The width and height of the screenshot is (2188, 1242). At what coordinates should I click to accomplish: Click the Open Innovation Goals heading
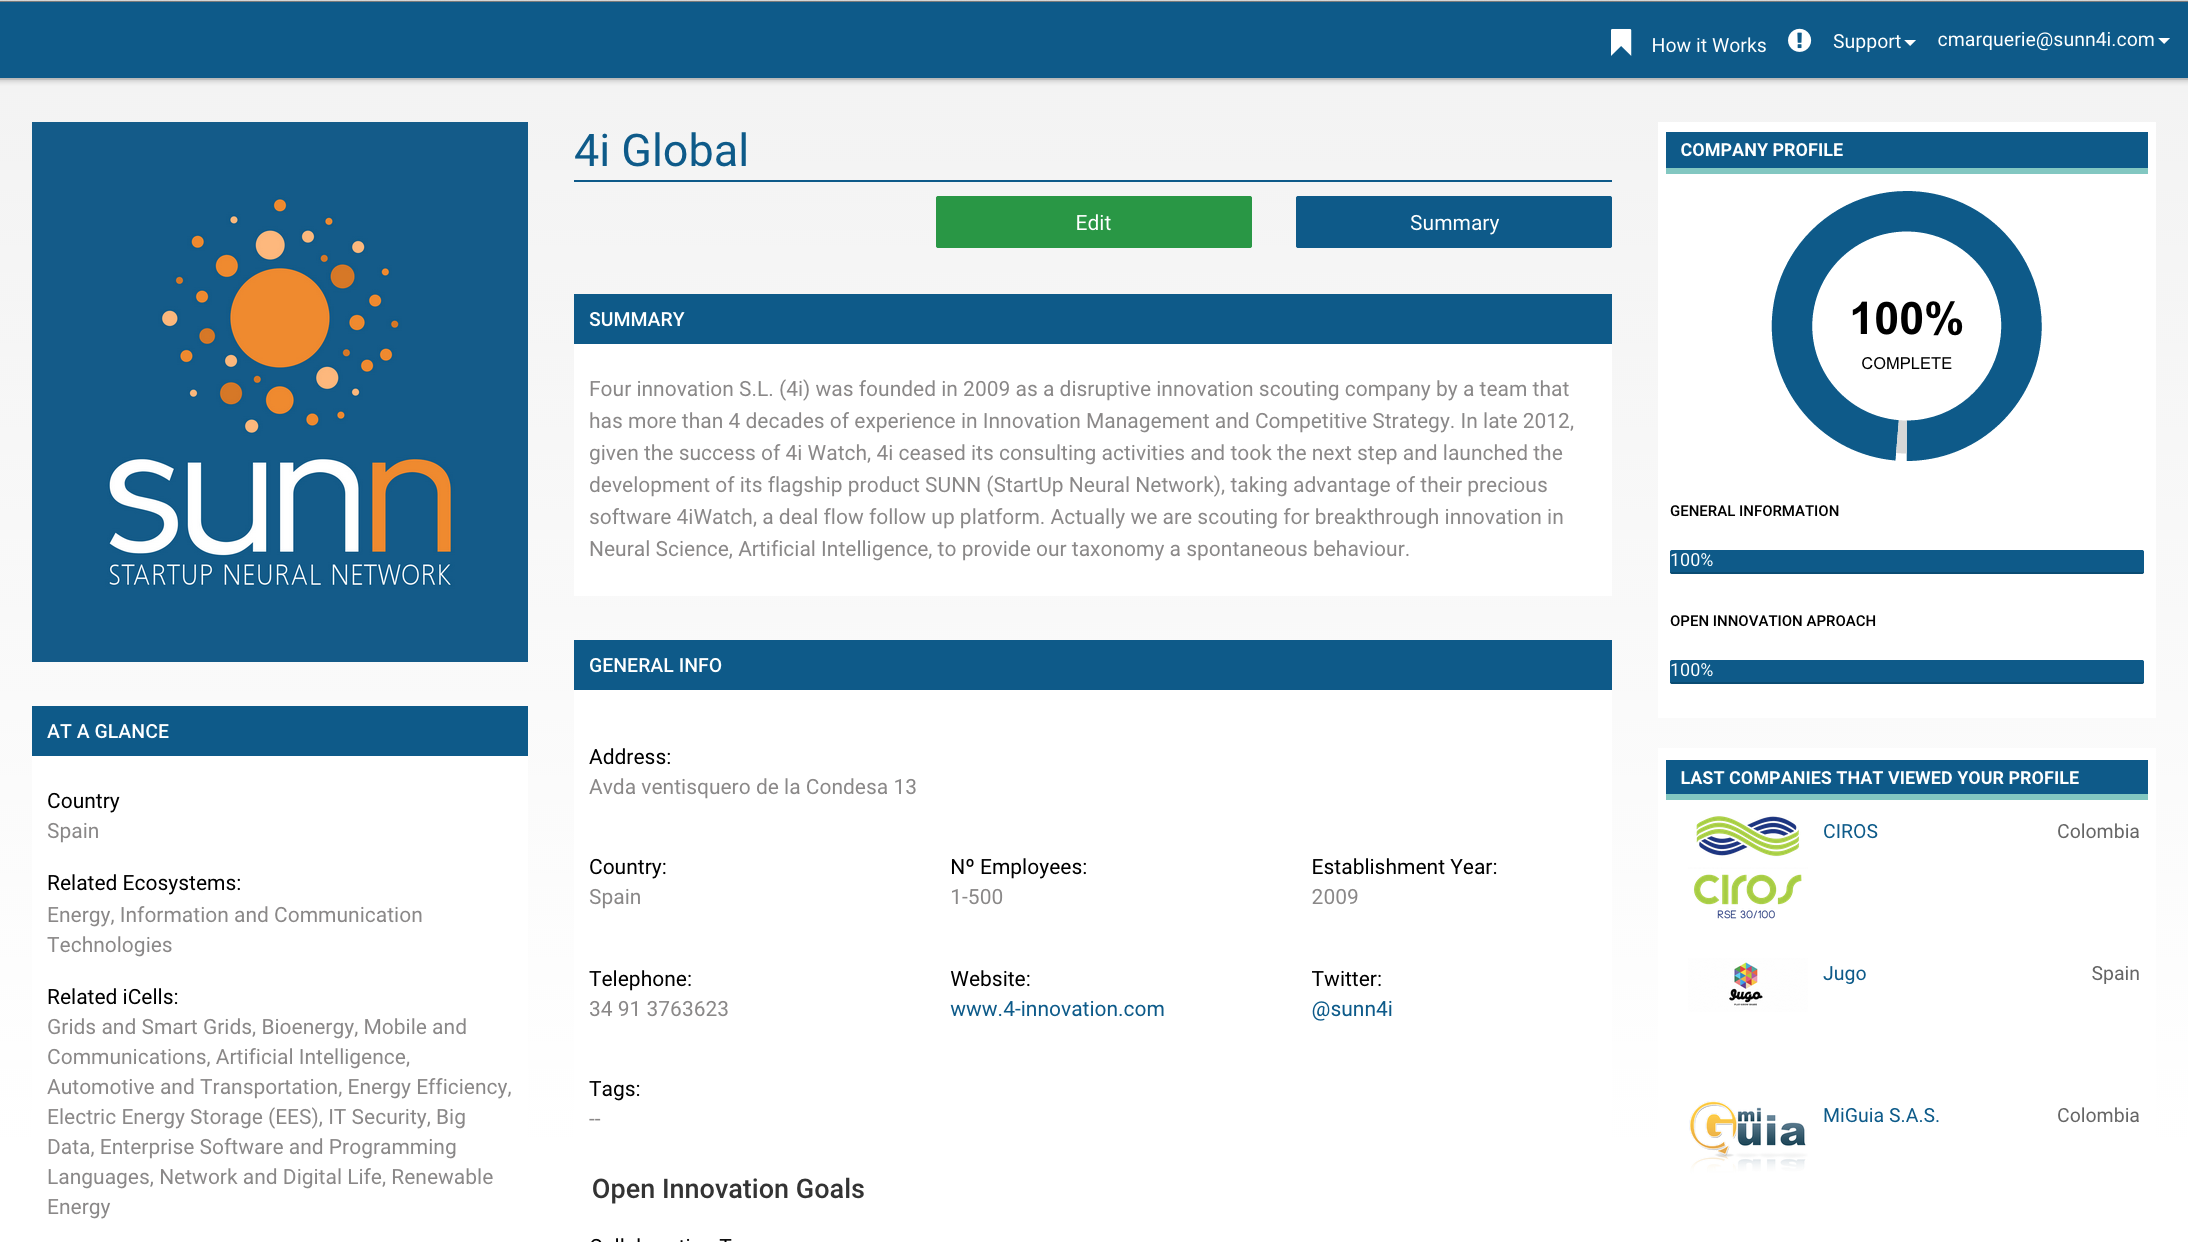(728, 1189)
